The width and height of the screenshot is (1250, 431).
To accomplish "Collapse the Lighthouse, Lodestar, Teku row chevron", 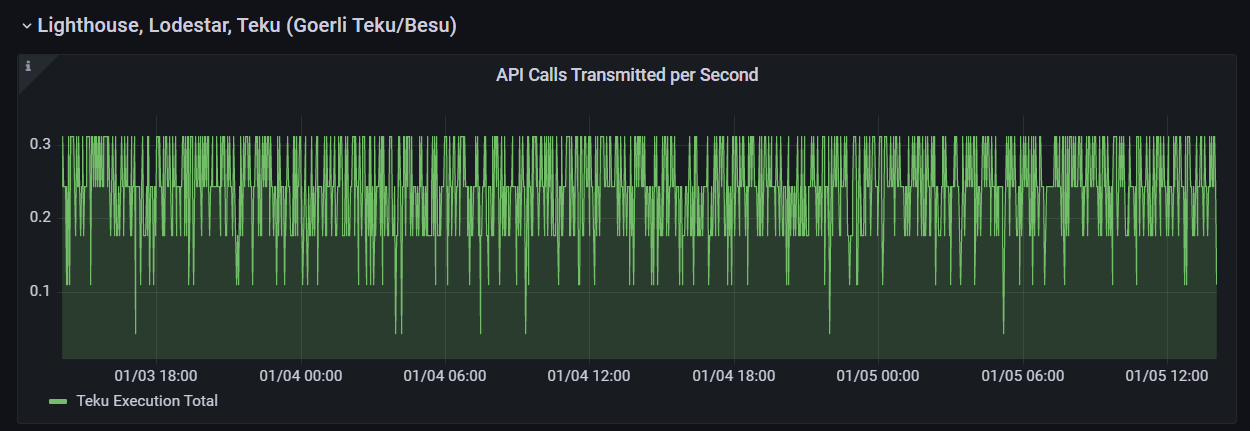I will coord(27,26).
